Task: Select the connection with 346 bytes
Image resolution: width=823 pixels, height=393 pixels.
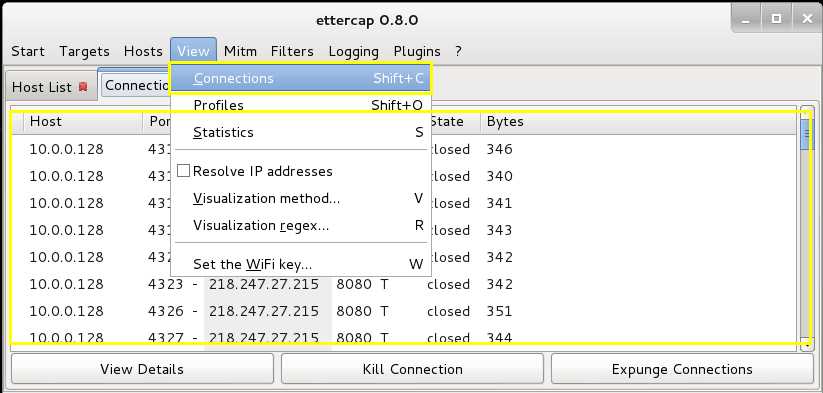Action: point(404,149)
